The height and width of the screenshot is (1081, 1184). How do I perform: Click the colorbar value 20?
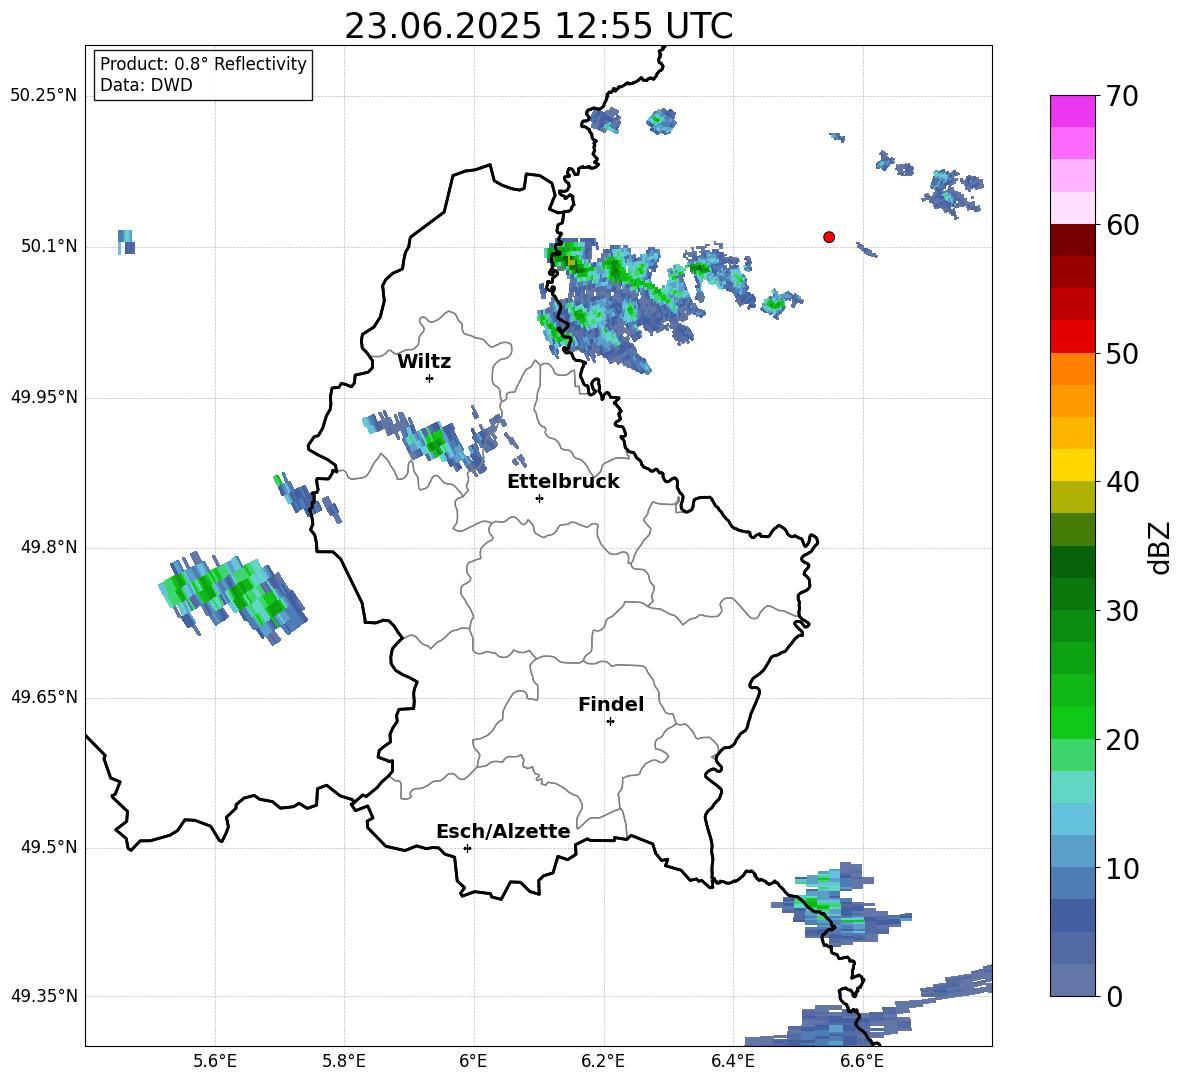click(x=1122, y=740)
